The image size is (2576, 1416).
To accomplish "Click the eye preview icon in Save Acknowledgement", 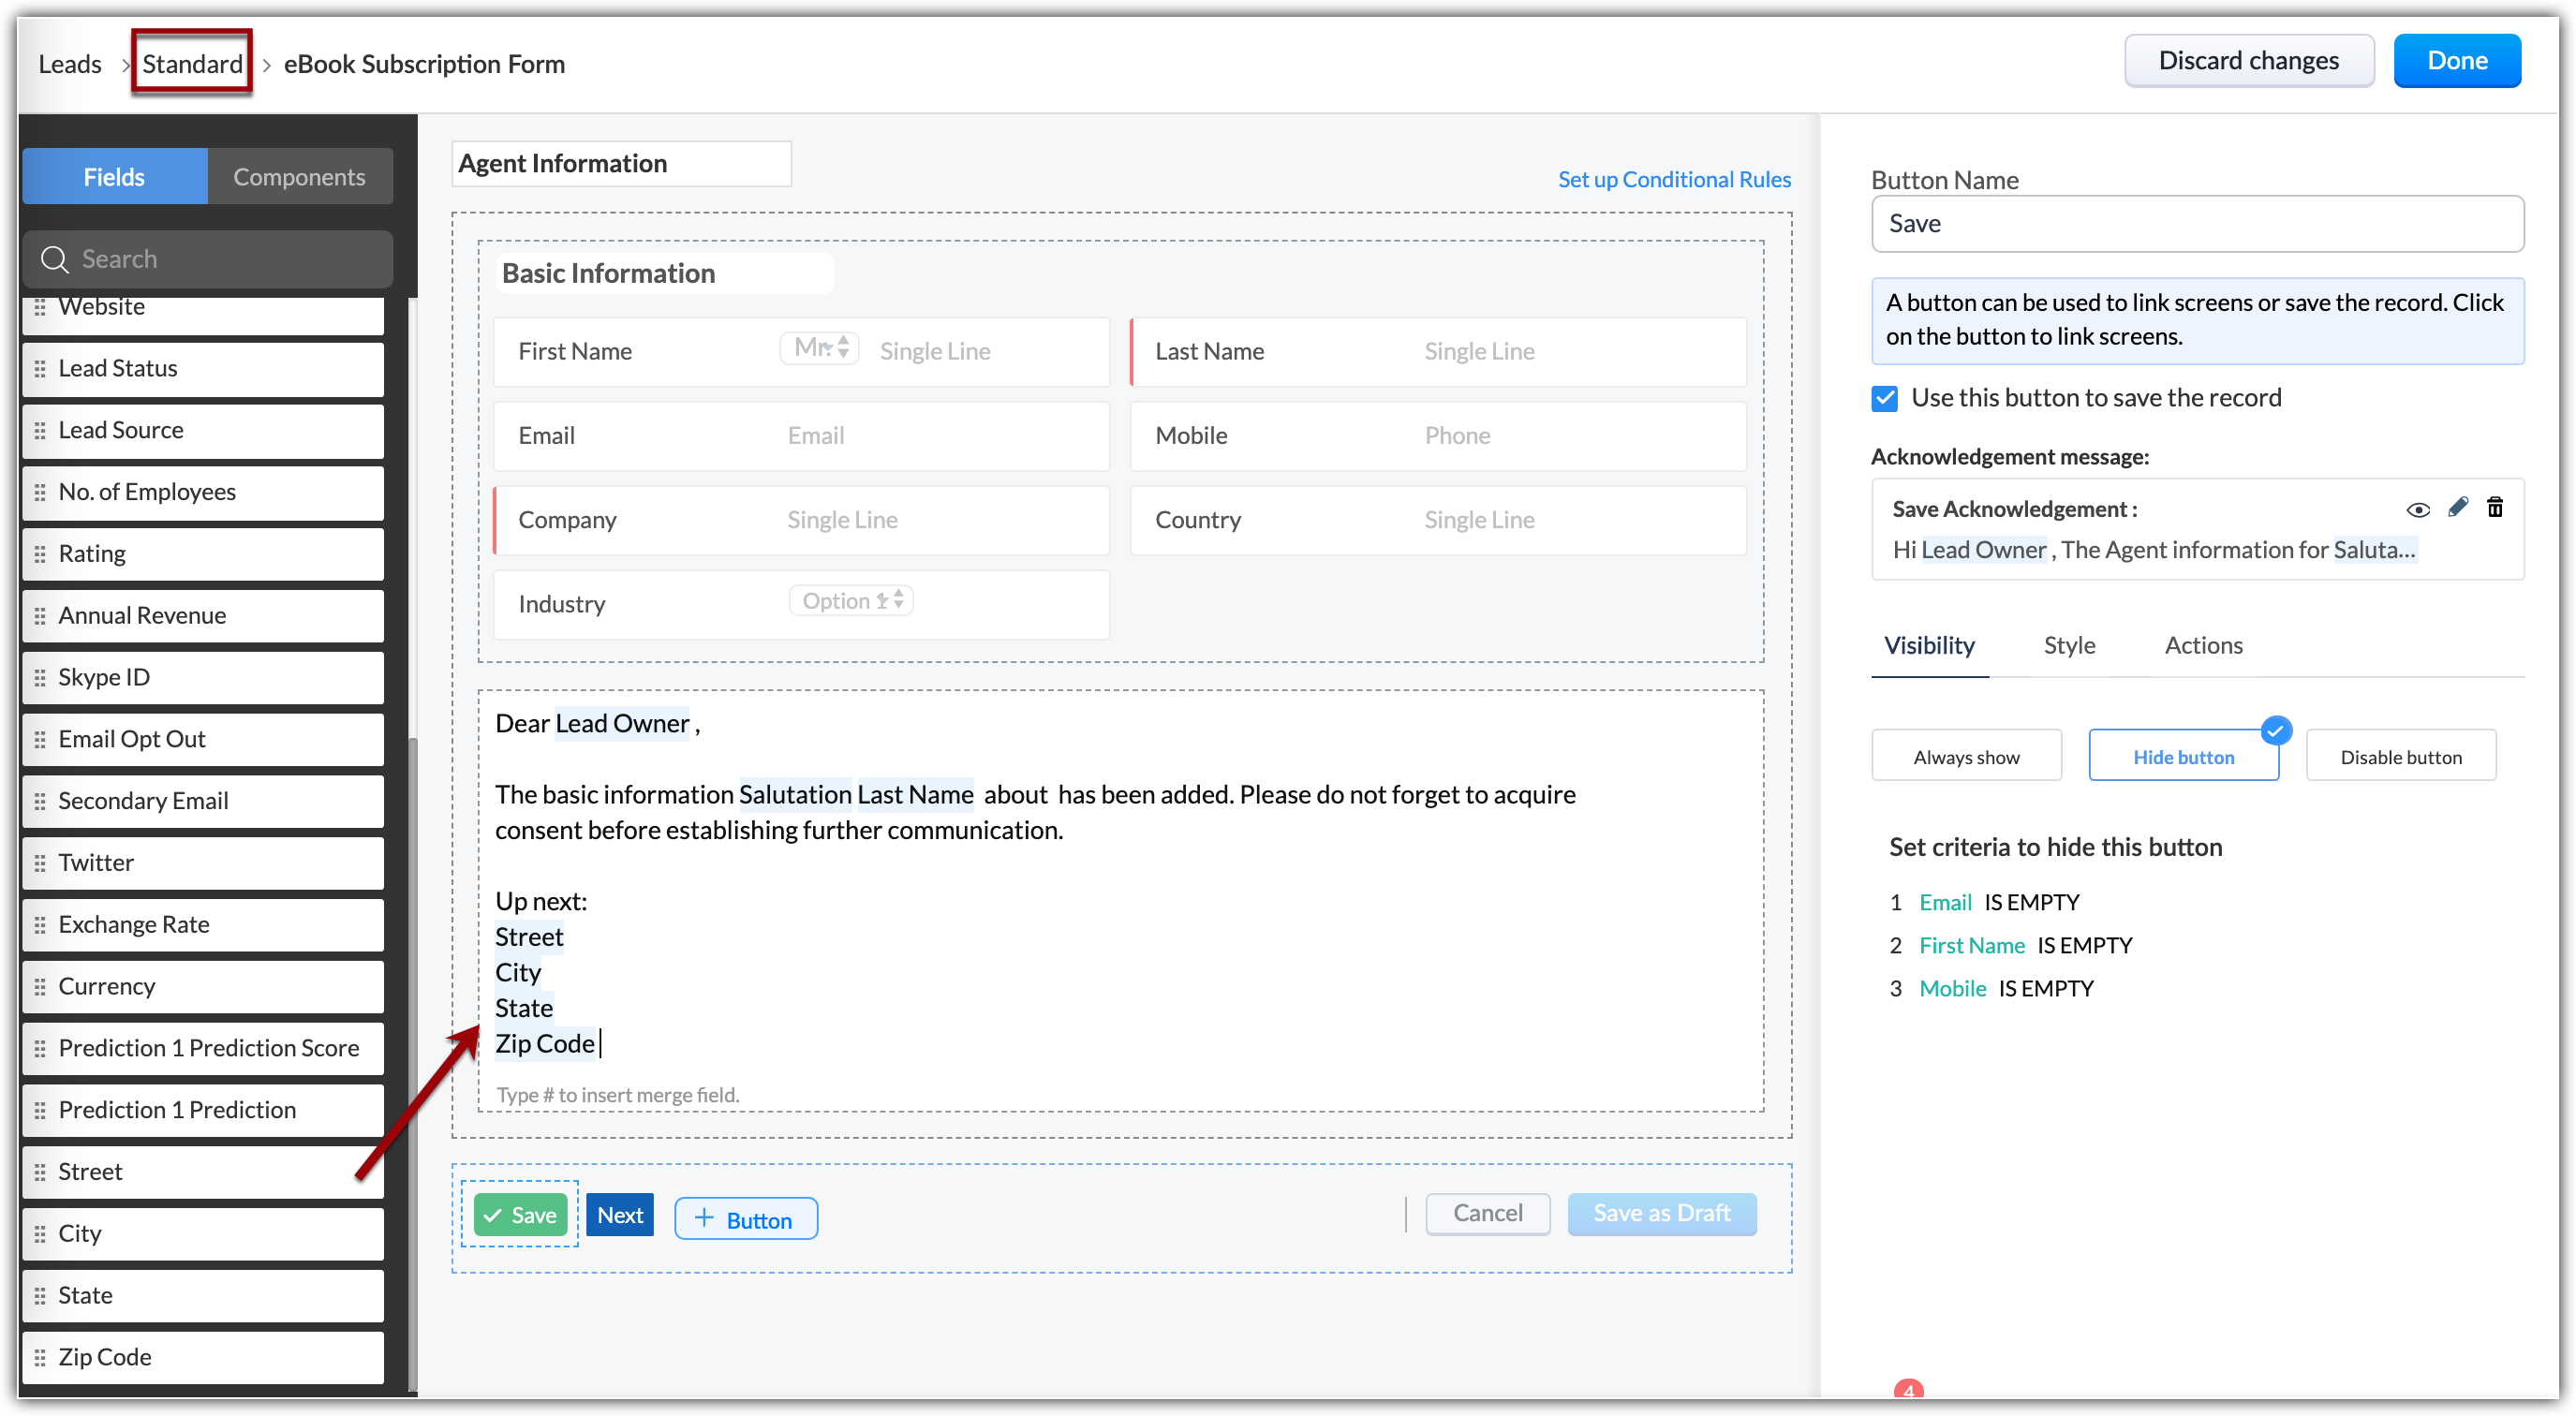I will [2417, 509].
